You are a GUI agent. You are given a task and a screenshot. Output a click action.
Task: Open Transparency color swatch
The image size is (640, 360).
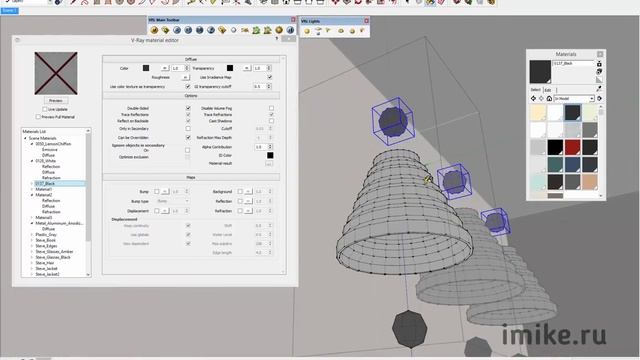click(230, 68)
